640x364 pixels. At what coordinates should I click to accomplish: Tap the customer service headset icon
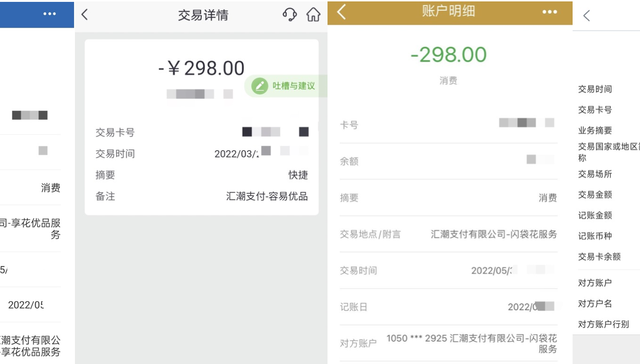tap(289, 15)
